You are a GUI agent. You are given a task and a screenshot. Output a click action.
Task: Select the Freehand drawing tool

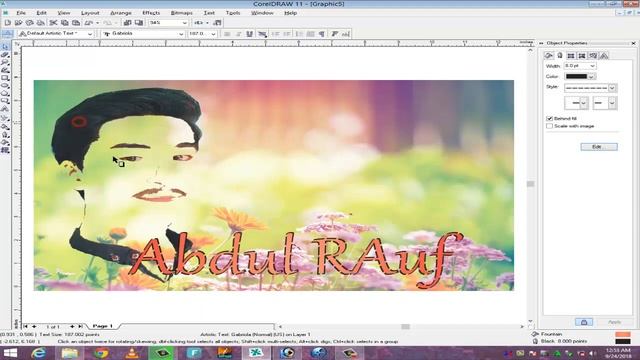pyautogui.click(x=5, y=70)
